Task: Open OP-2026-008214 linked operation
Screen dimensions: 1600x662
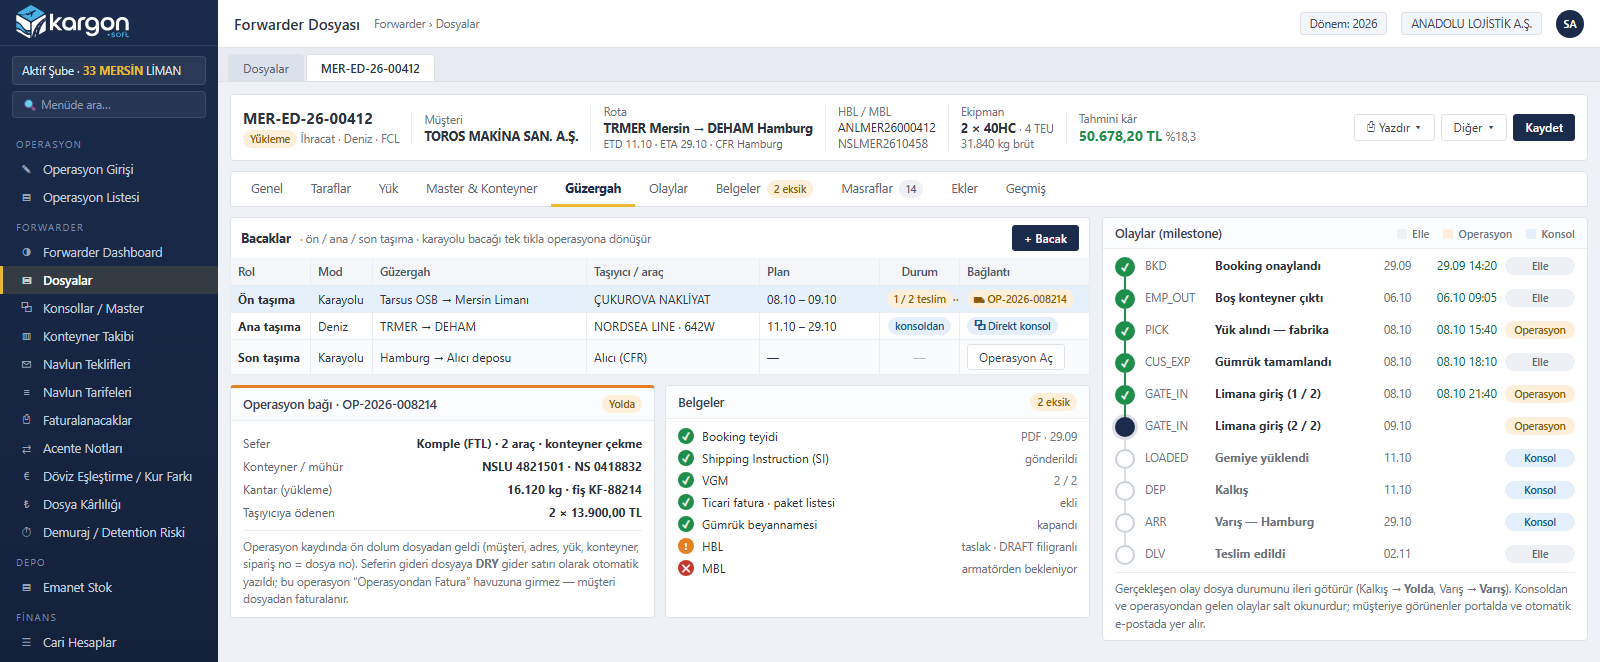Action: (1020, 299)
